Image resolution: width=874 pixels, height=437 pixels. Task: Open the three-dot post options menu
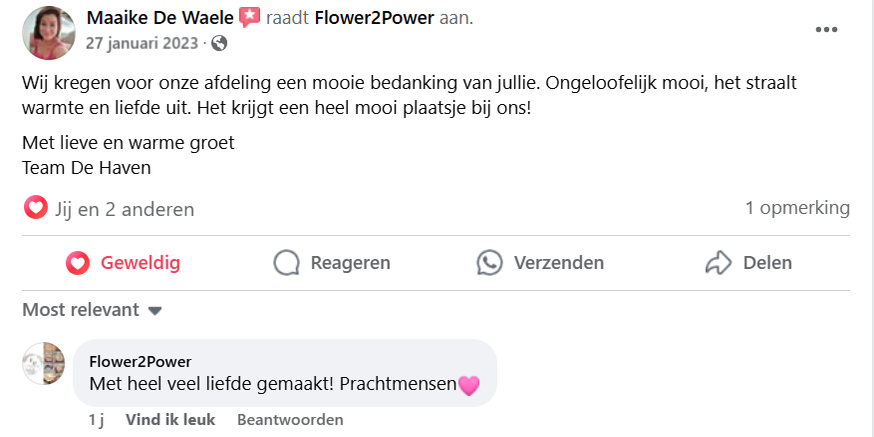coord(826,29)
